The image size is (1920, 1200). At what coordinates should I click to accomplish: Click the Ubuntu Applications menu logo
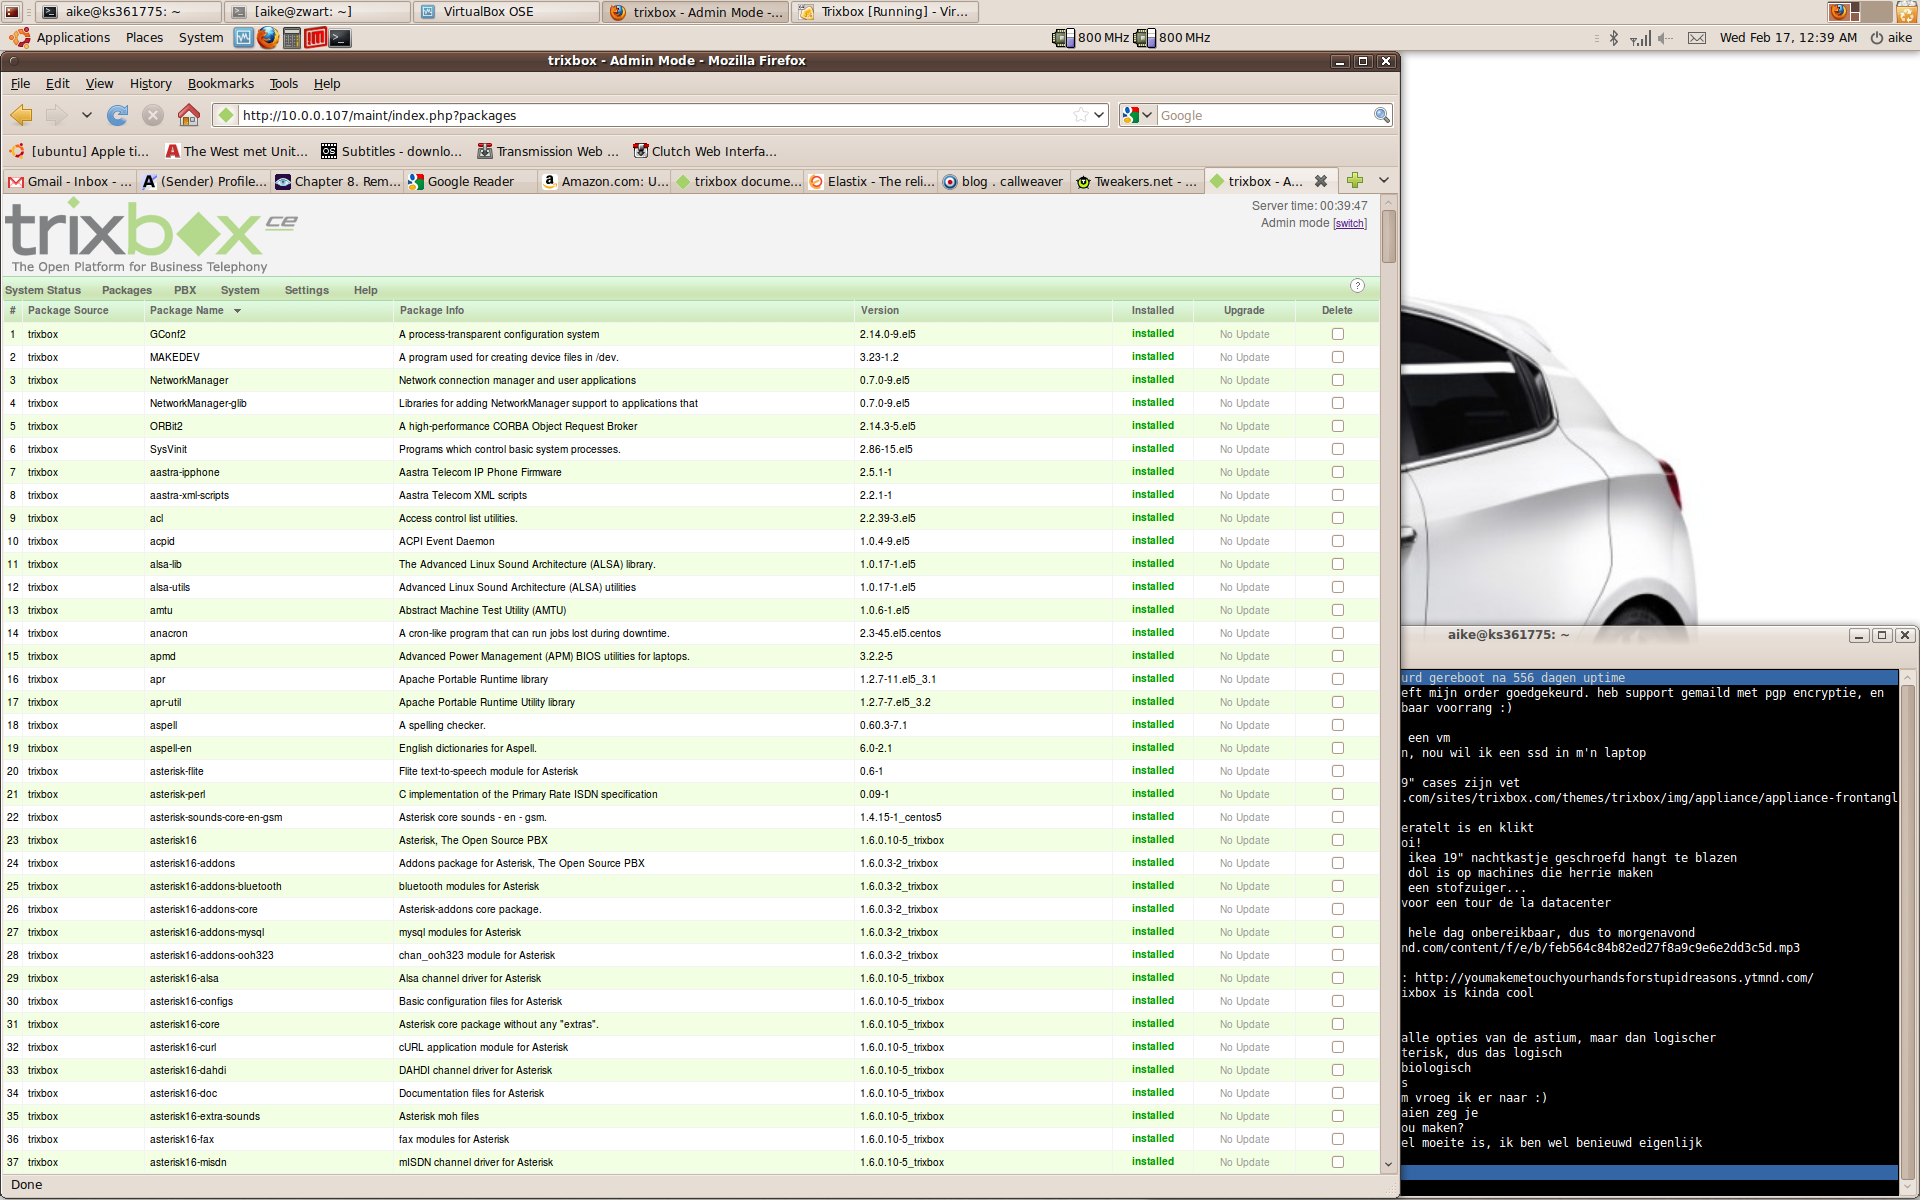[x=19, y=38]
